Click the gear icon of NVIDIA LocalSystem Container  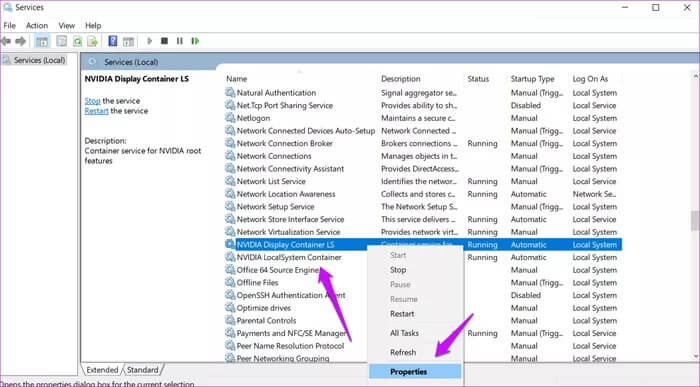click(x=230, y=257)
